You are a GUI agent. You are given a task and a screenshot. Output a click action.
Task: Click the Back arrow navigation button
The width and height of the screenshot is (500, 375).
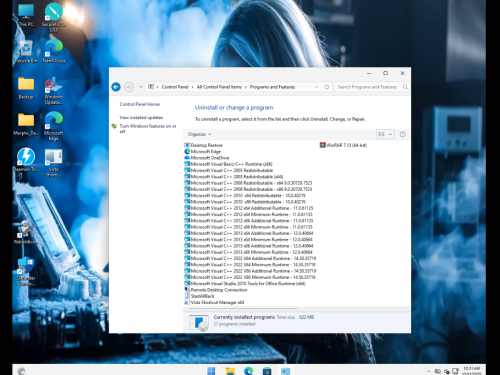116,87
